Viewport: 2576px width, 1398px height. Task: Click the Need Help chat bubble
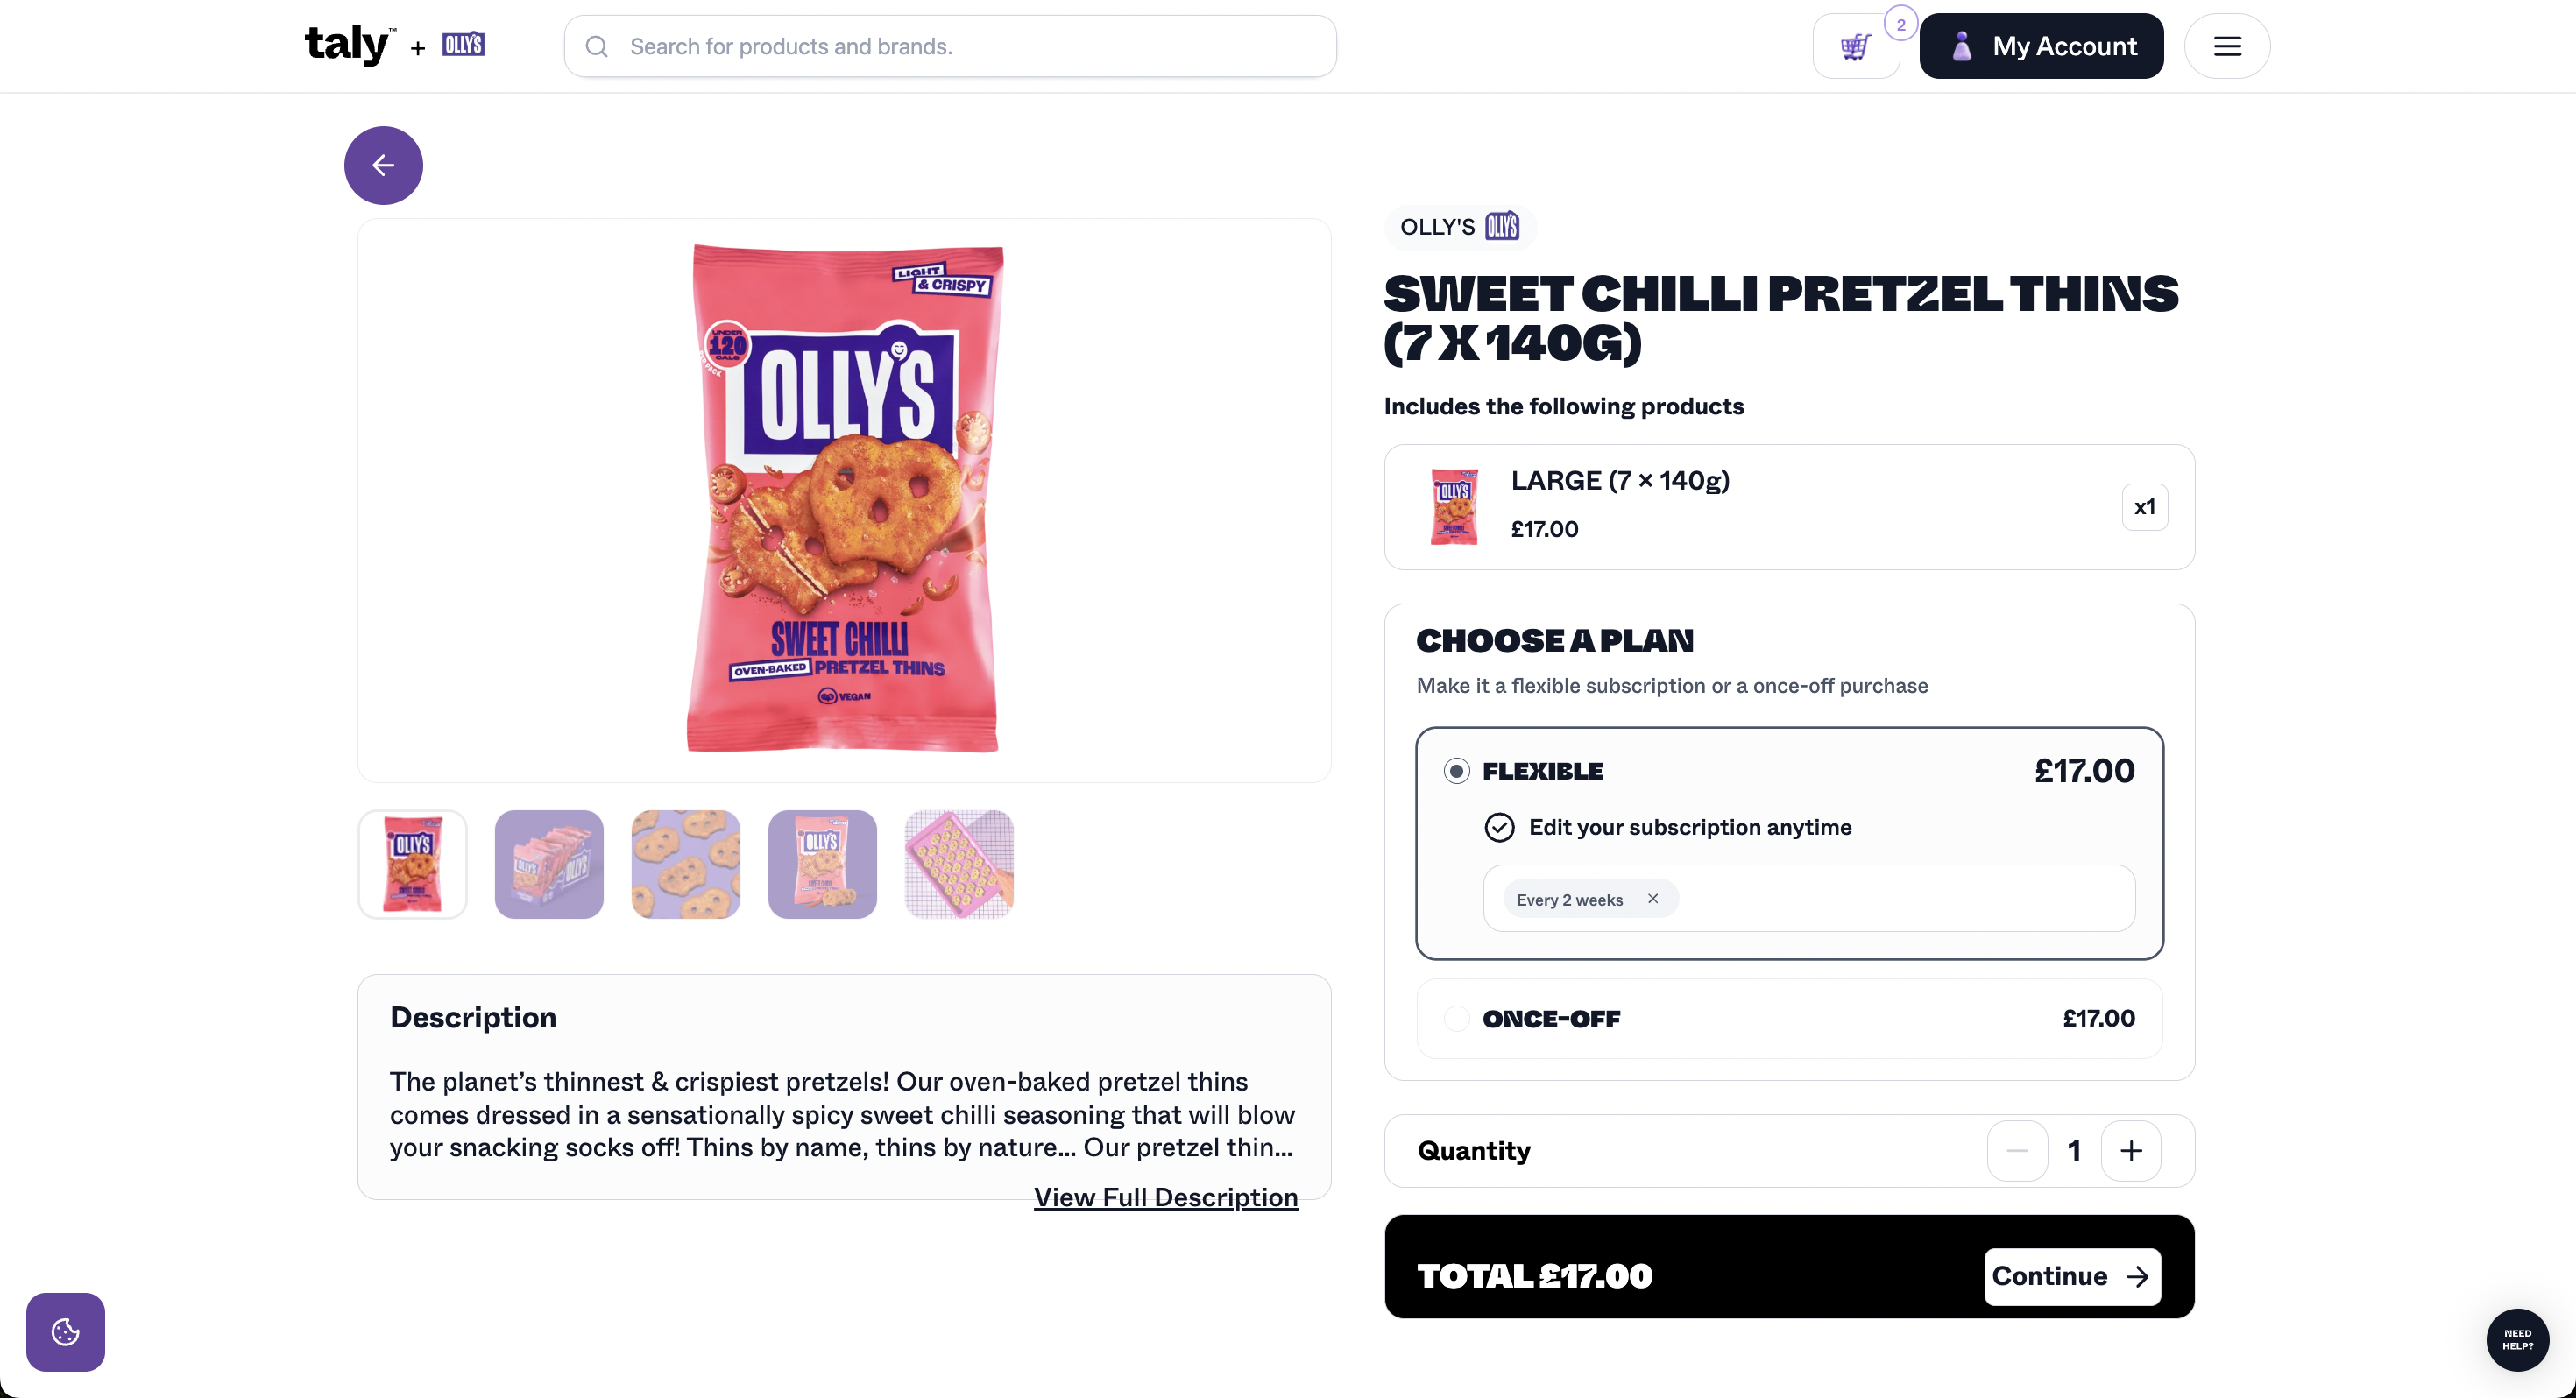[2517, 1339]
